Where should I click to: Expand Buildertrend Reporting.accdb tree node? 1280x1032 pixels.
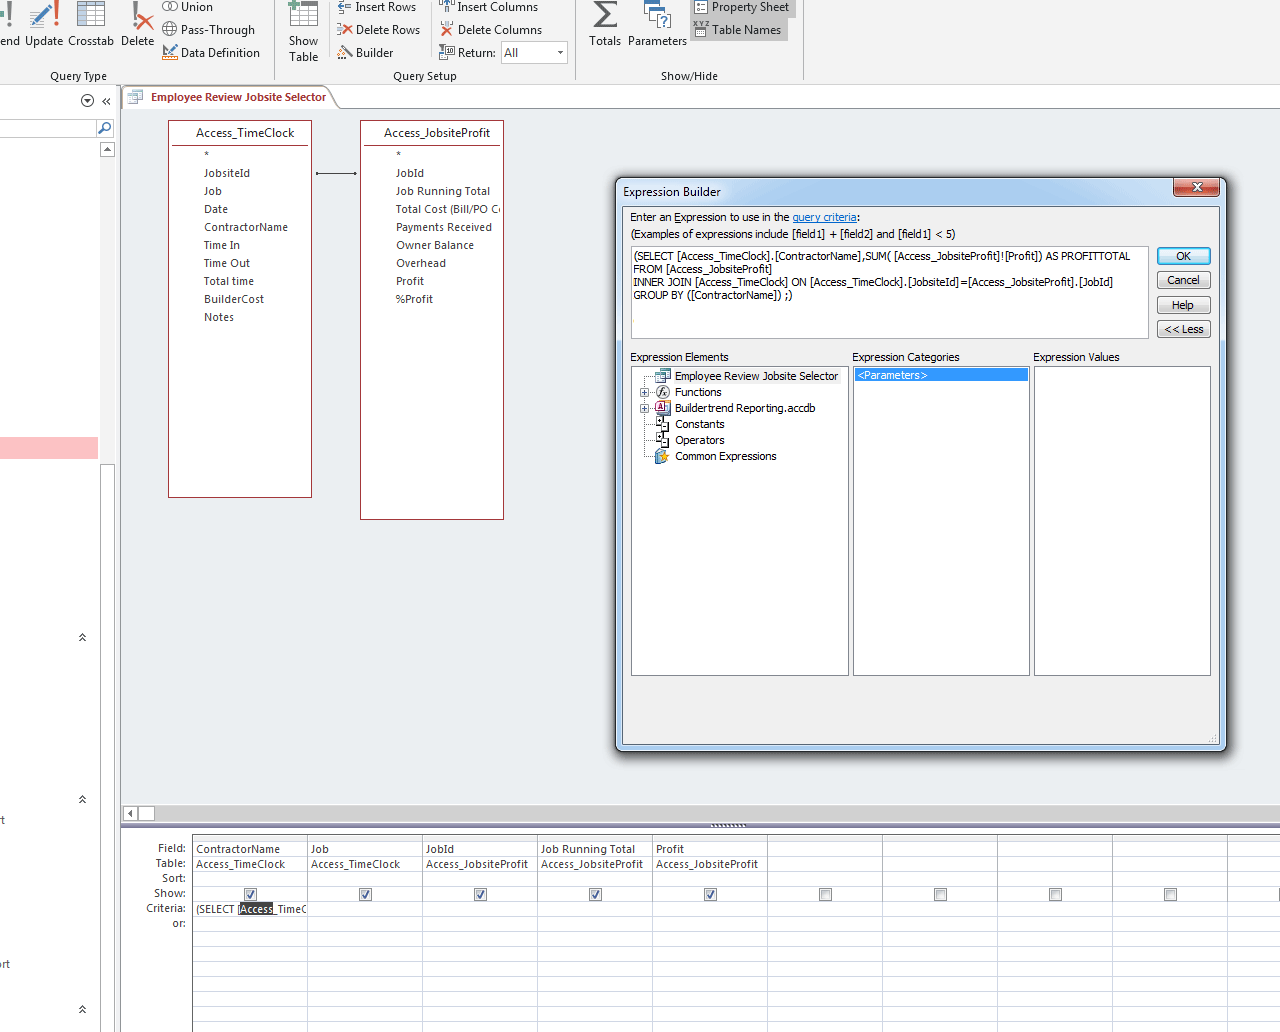[x=645, y=409]
